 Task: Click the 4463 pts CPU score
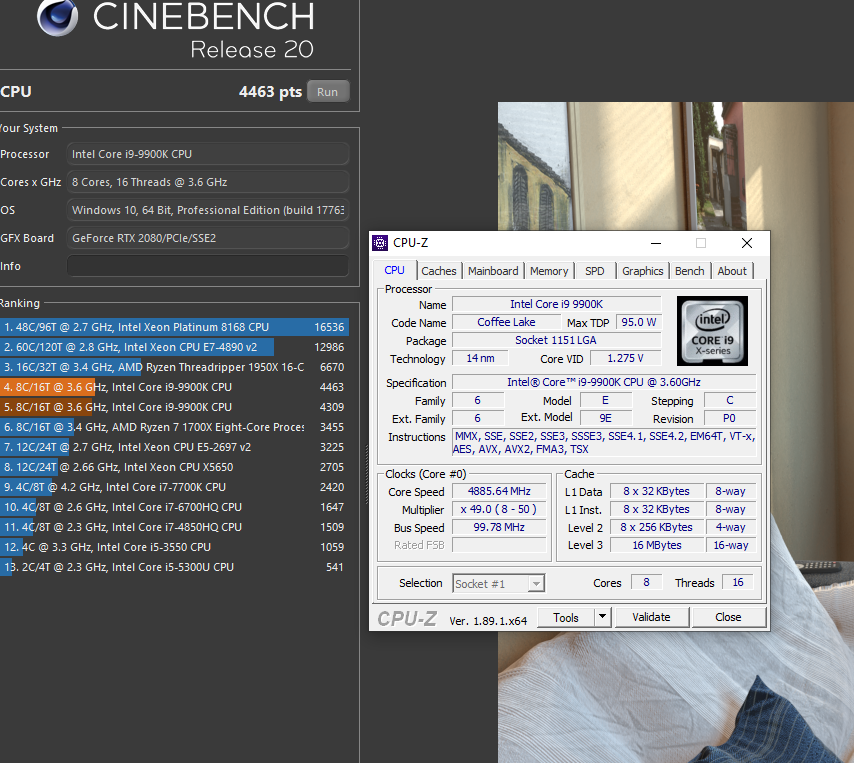click(270, 91)
